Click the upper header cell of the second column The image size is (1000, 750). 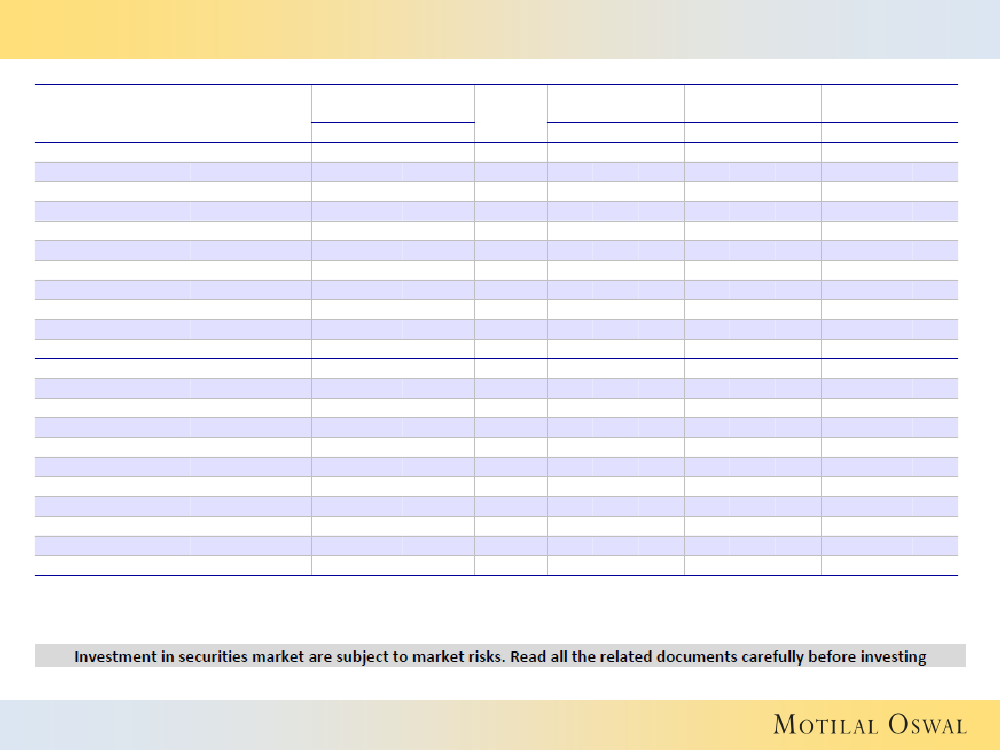pos(392,104)
